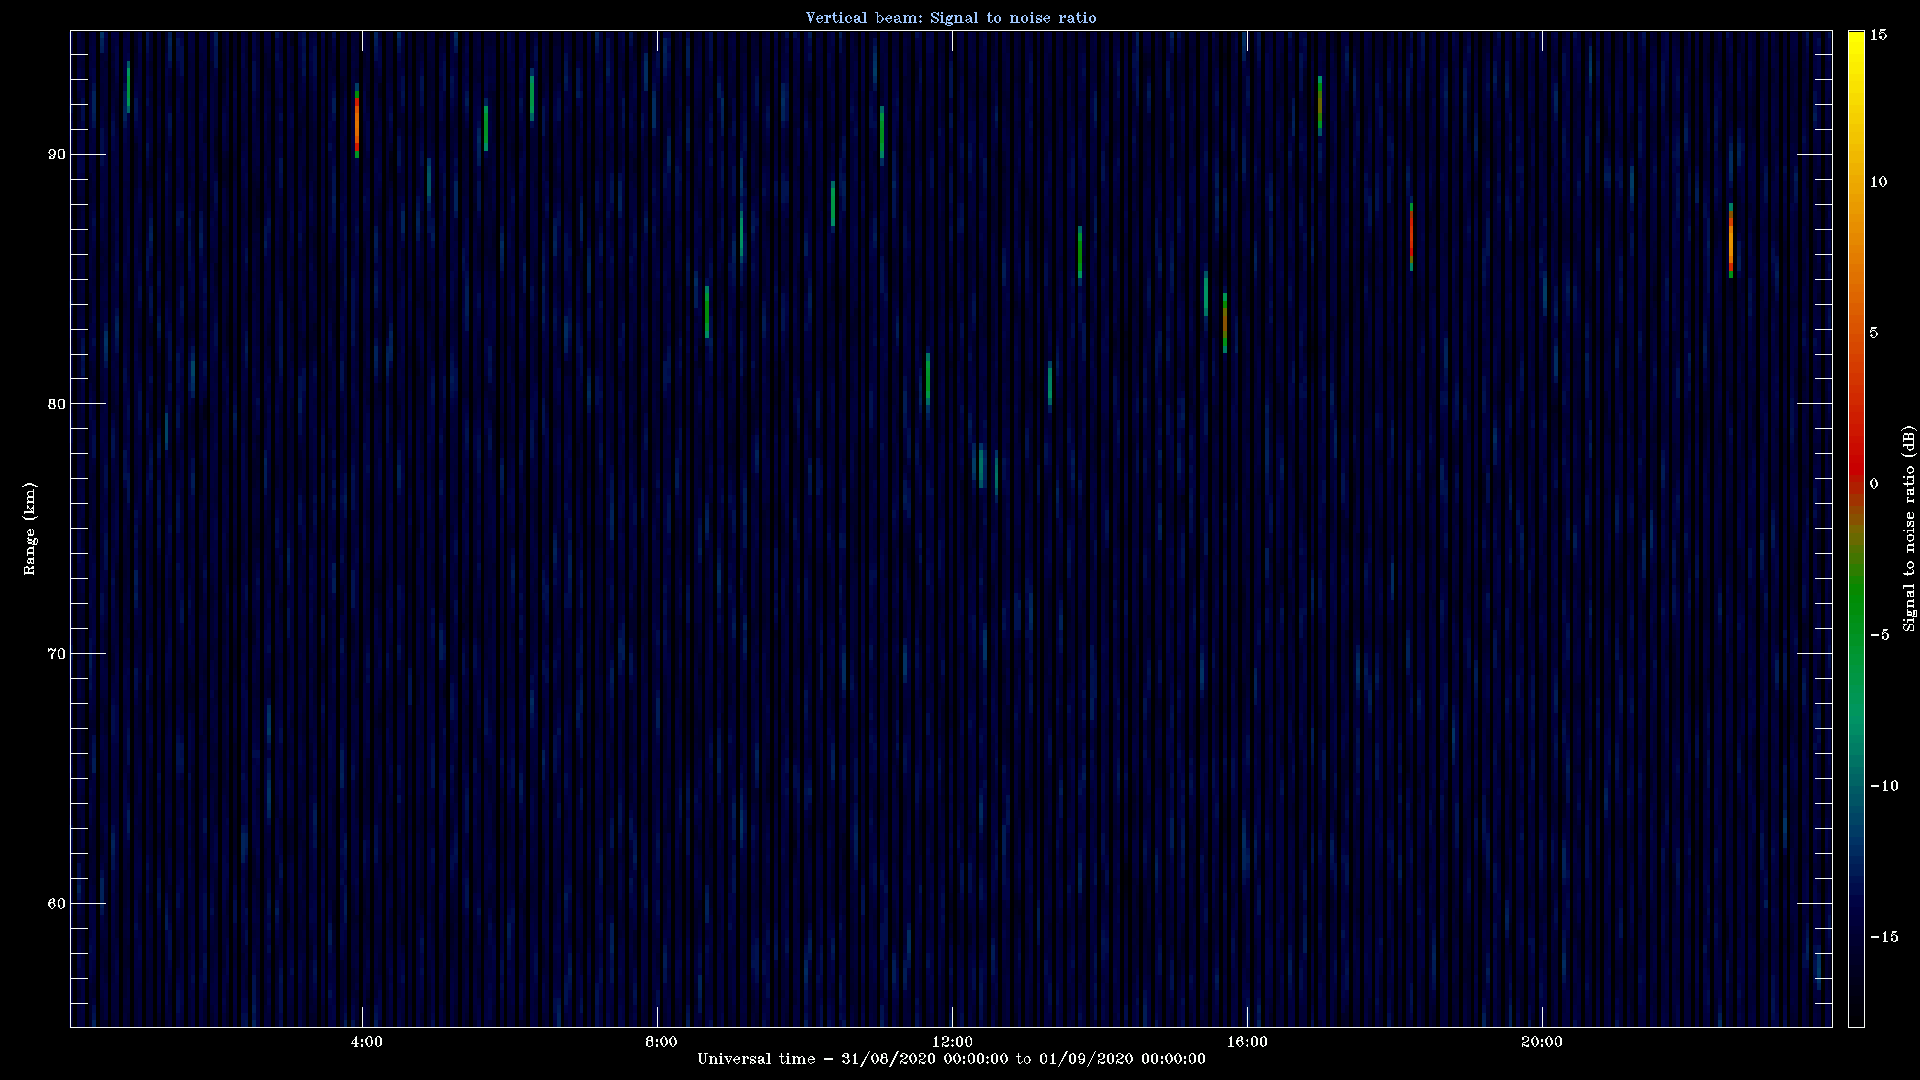Click the green echo near 17:00 at 92 km
1920x1080 pixels.
coord(1320,105)
